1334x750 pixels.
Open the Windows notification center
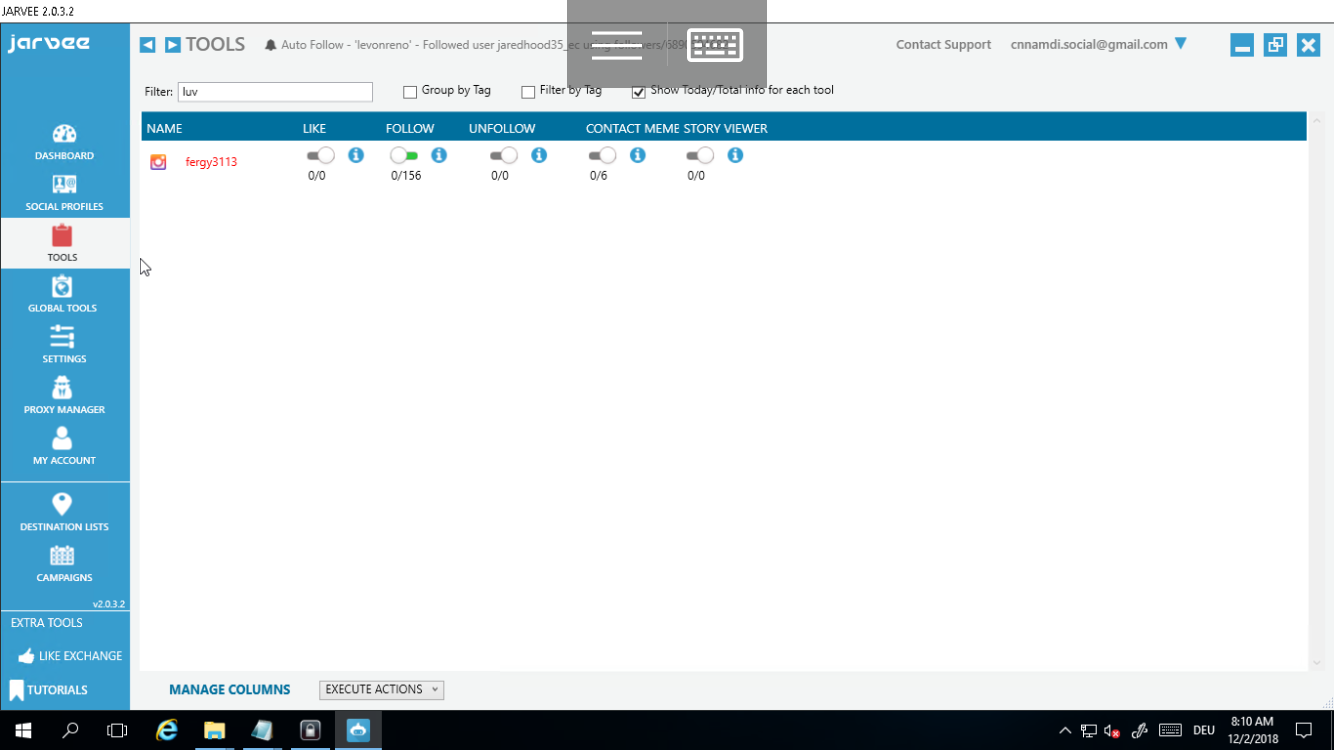coord(1304,730)
